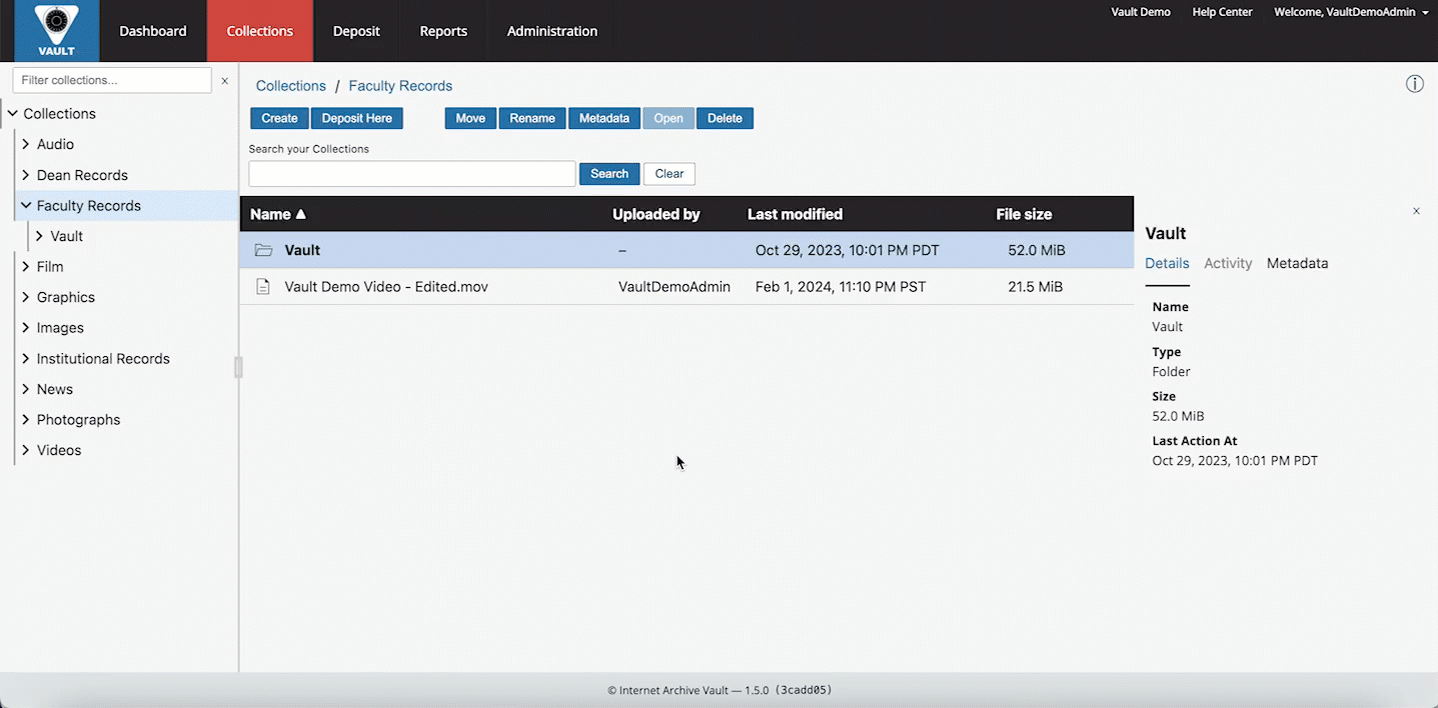Collapse the root Collections tree

13,114
